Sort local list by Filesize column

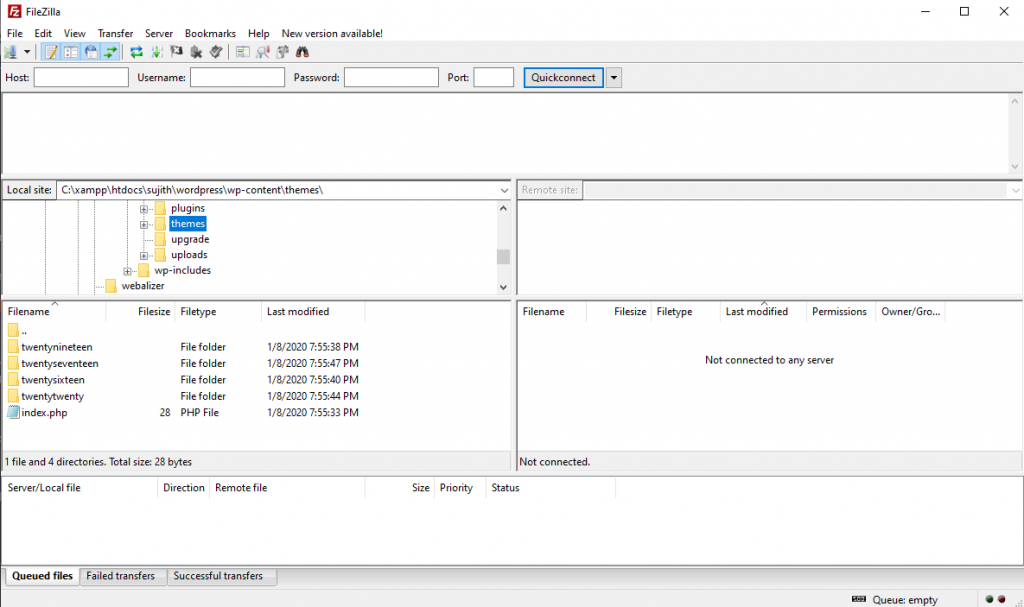click(140, 312)
